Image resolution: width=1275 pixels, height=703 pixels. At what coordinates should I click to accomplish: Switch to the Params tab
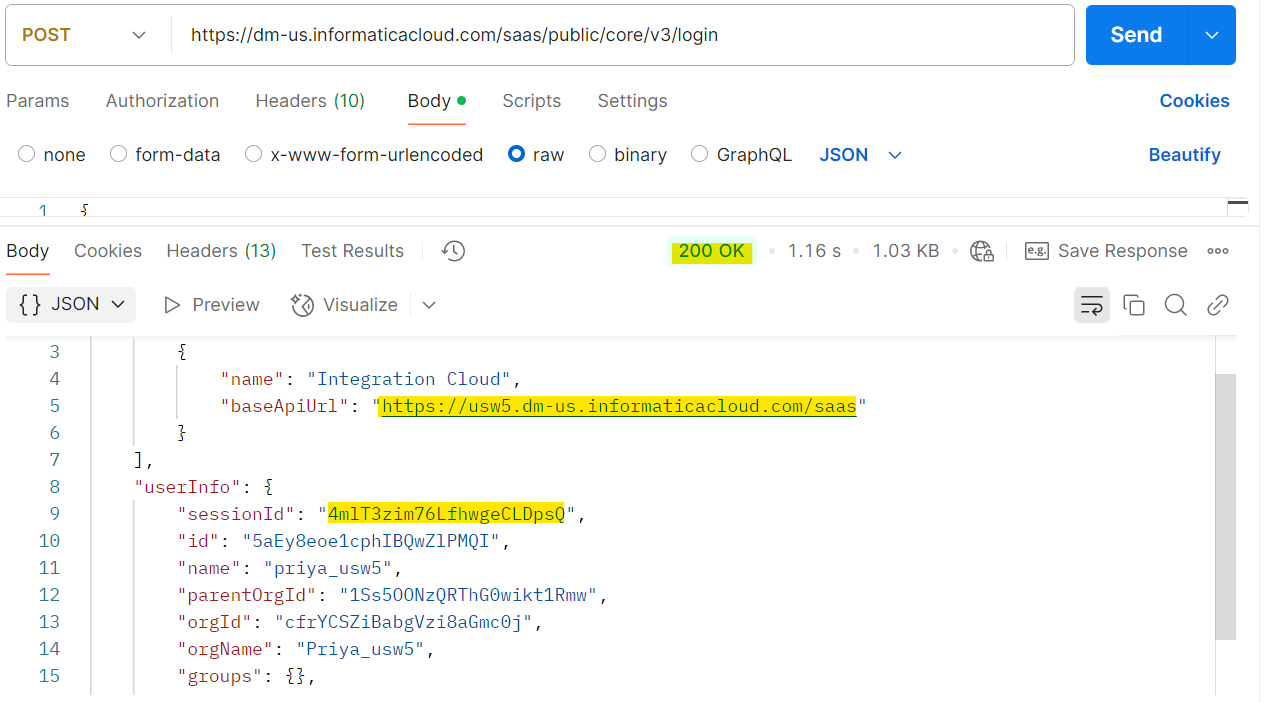tap(38, 101)
